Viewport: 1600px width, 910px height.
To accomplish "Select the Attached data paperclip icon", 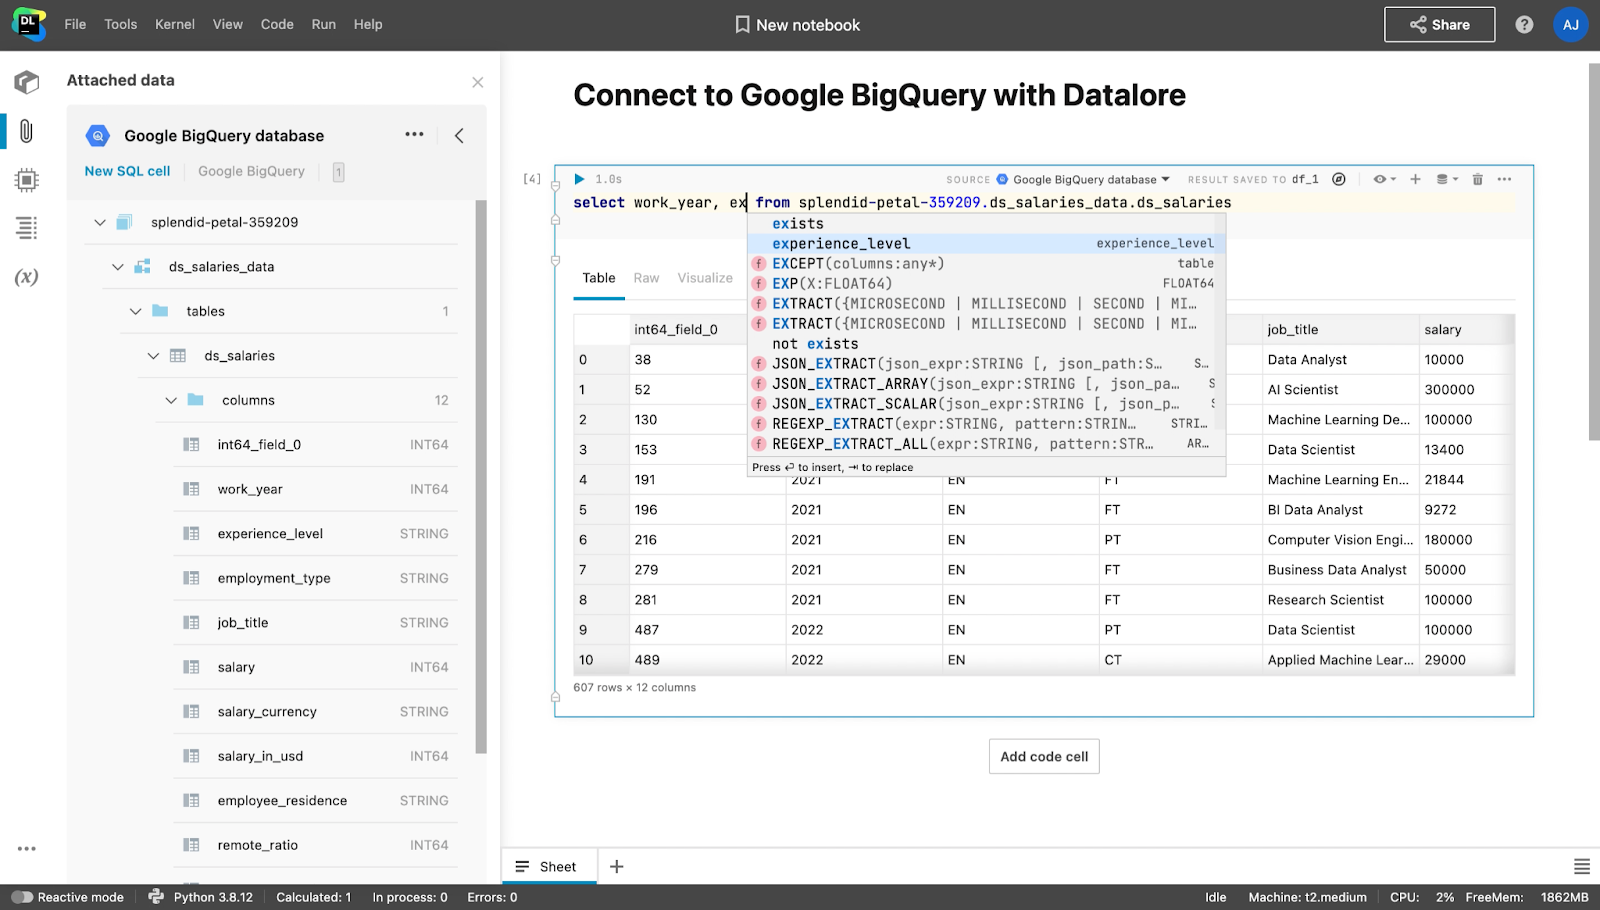I will [x=27, y=131].
